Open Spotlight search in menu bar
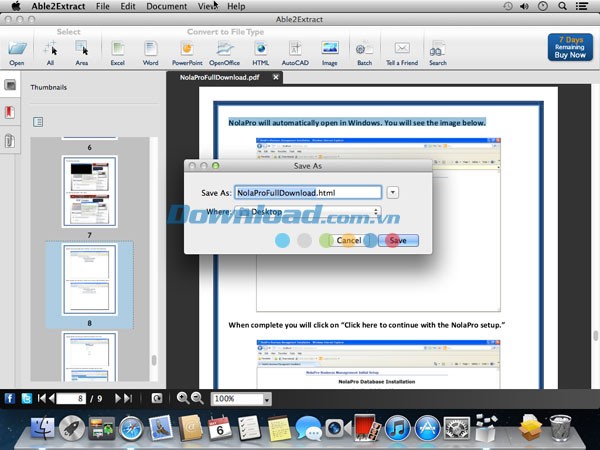600x450 pixels. pos(562,6)
